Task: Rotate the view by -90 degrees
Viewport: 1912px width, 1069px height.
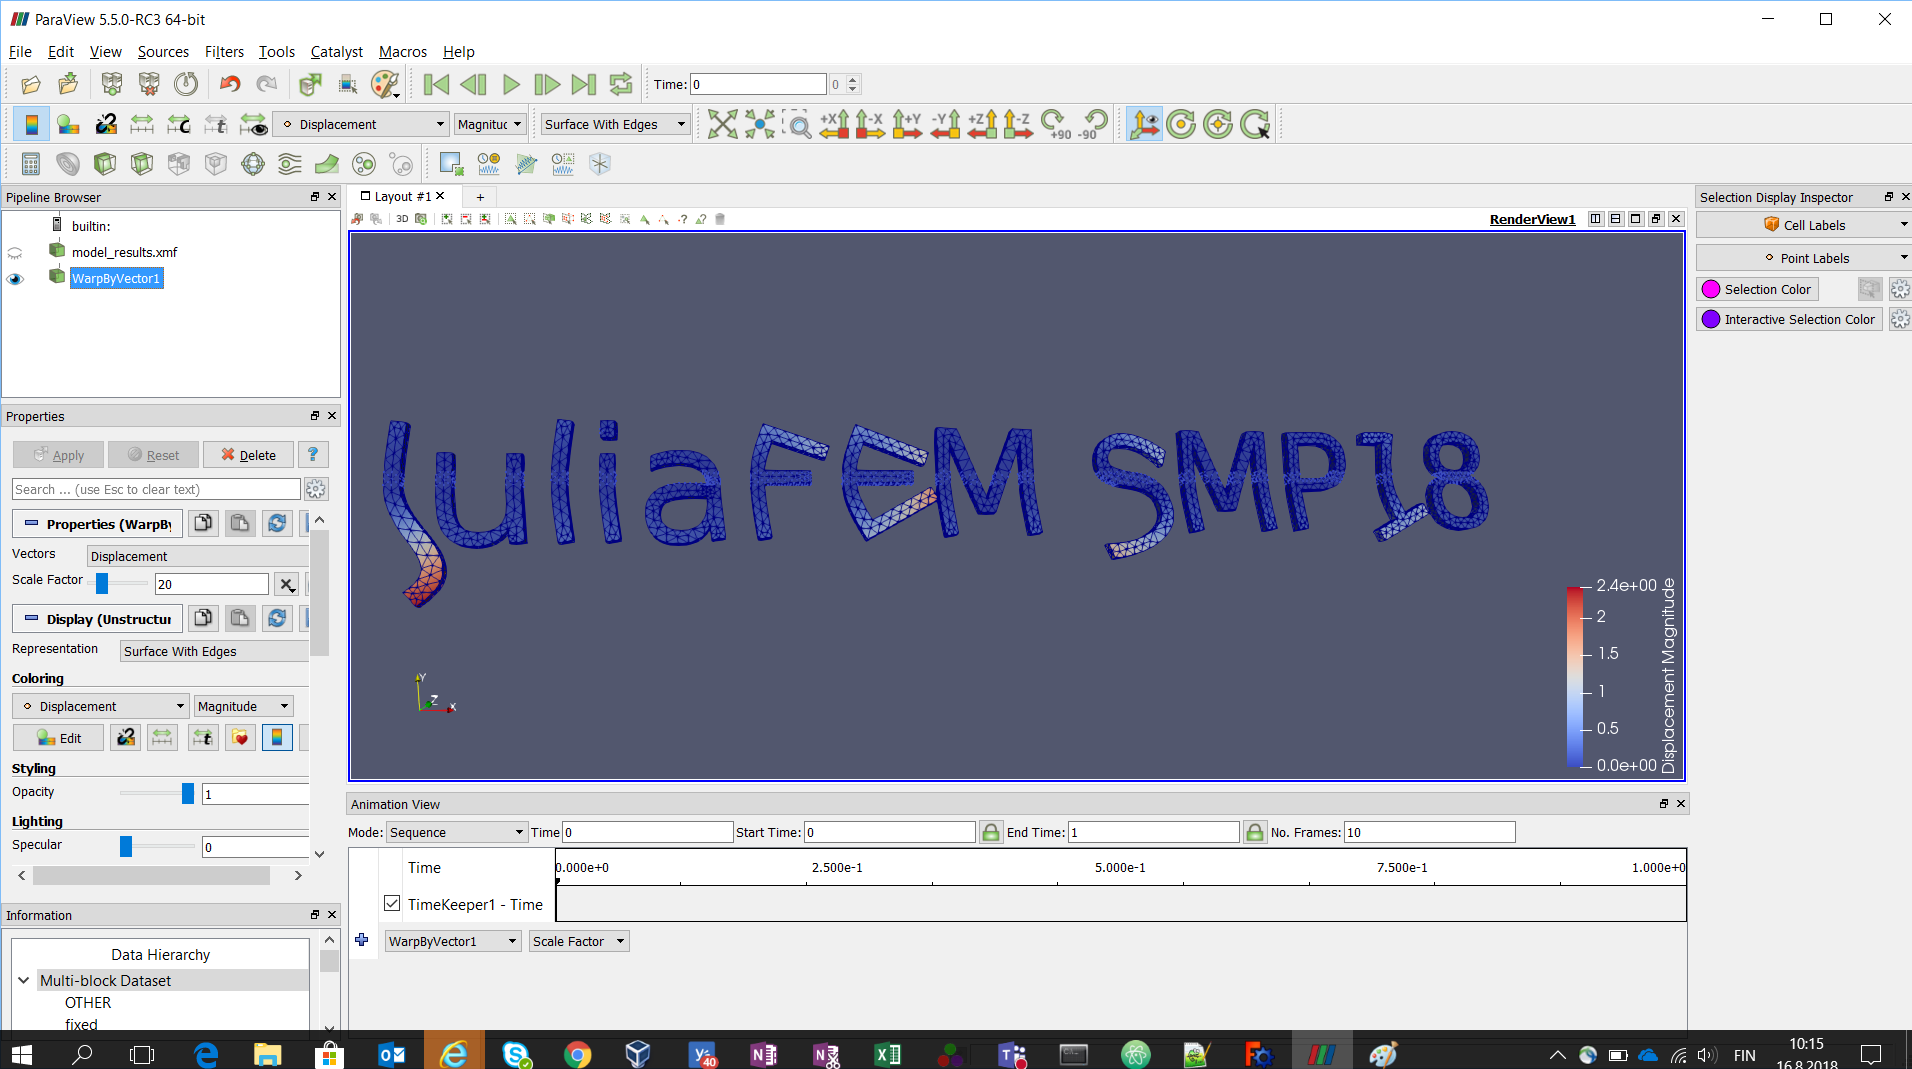Action: tap(1093, 124)
